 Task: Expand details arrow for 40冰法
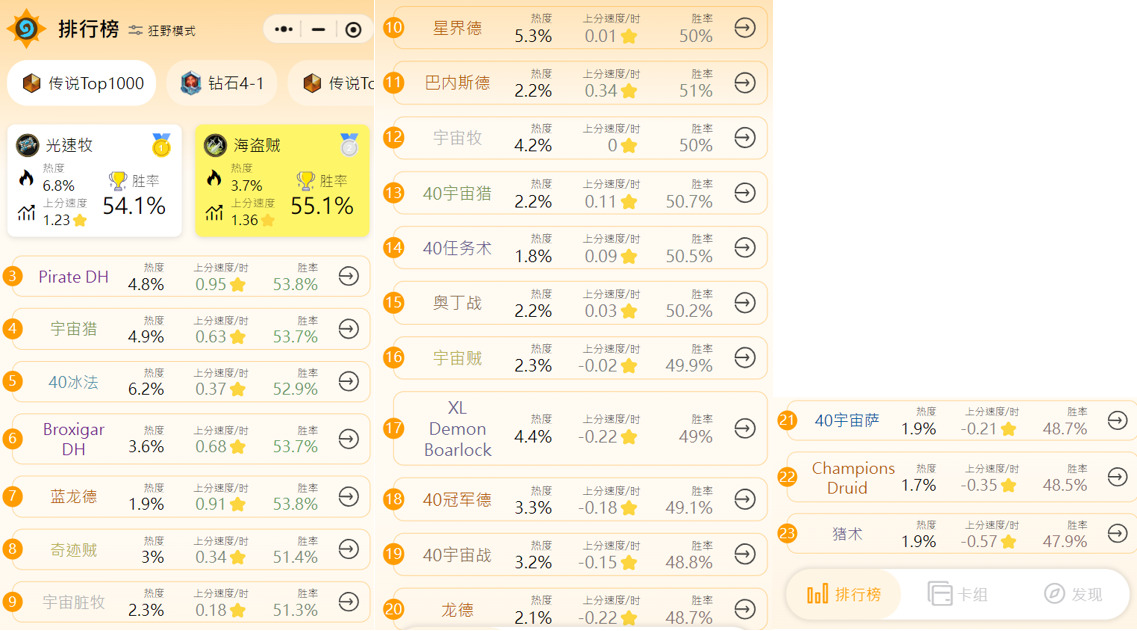tap(348, 381)
